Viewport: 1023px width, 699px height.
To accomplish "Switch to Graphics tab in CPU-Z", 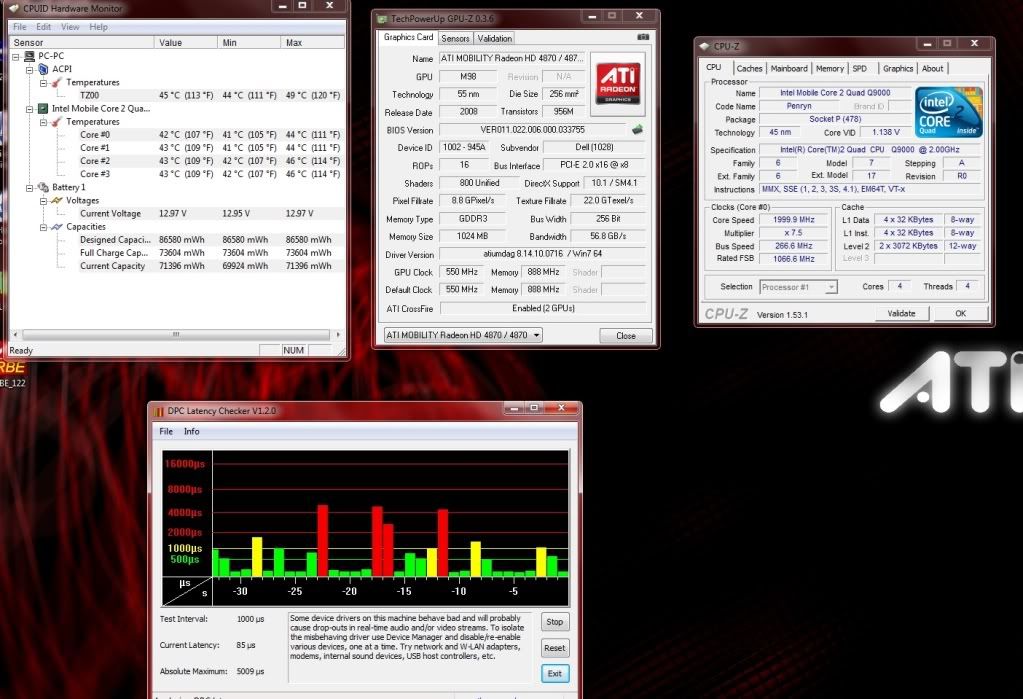I will point(898,69).
